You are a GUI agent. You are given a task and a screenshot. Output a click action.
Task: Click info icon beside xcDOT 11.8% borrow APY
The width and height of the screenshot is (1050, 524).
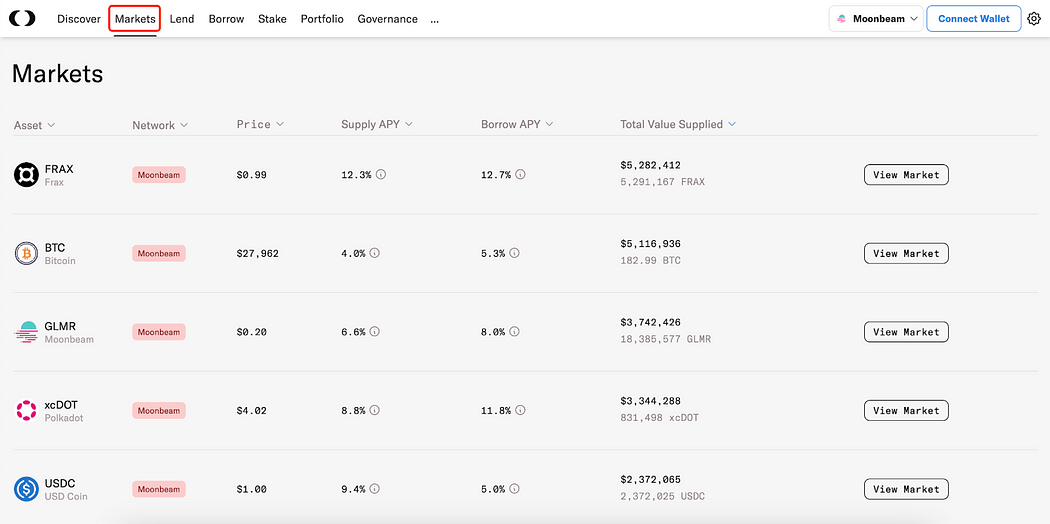pyautogui.click(x=520, y=410)
